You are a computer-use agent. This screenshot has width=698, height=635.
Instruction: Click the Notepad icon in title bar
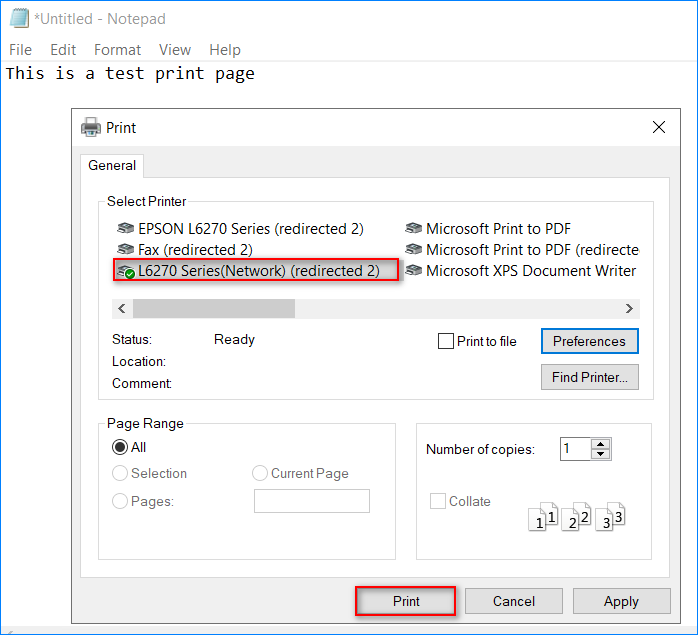19,18
